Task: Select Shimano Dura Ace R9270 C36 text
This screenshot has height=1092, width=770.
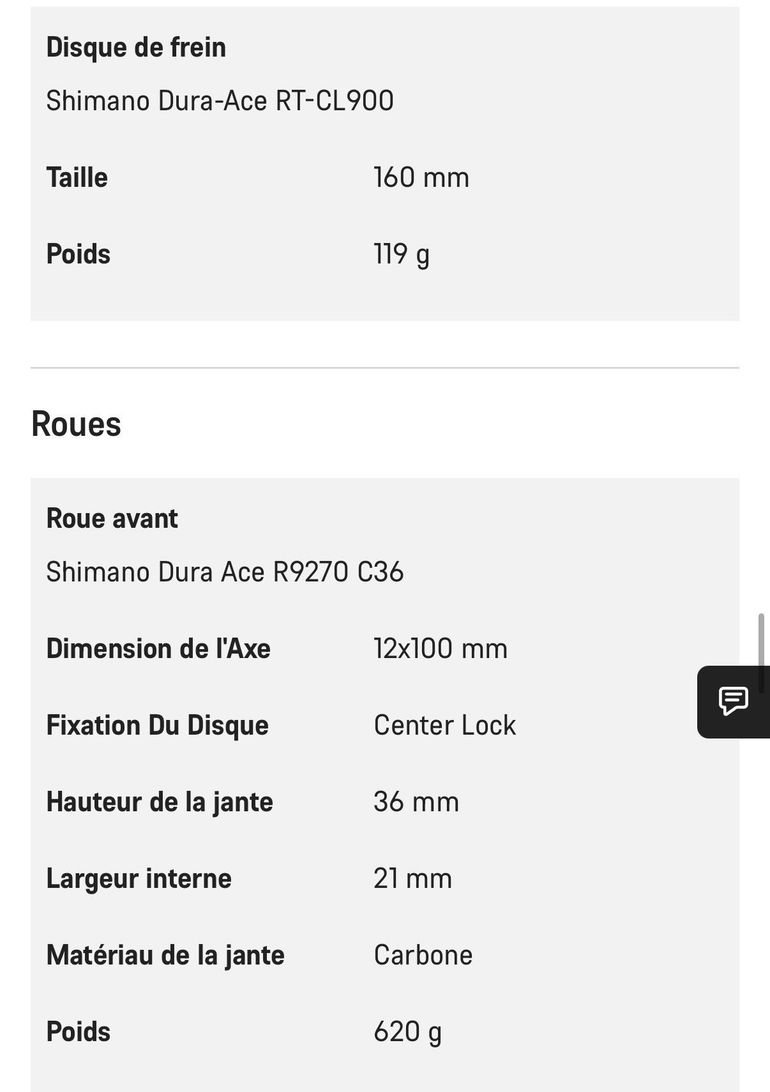Action: tap(225, 572)
